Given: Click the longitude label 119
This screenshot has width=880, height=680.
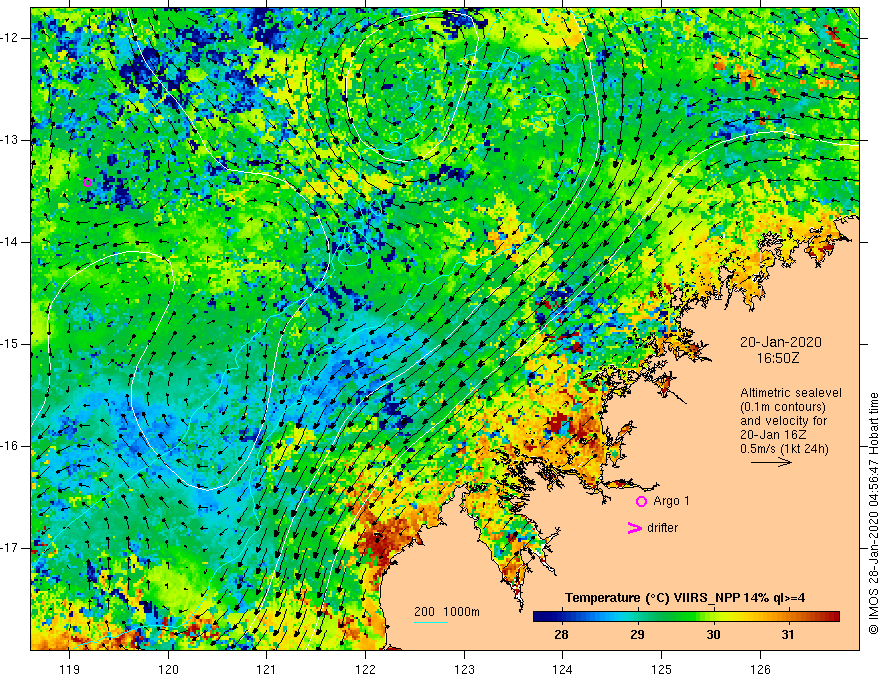Looking at the screenshot, I should [69, 669].
